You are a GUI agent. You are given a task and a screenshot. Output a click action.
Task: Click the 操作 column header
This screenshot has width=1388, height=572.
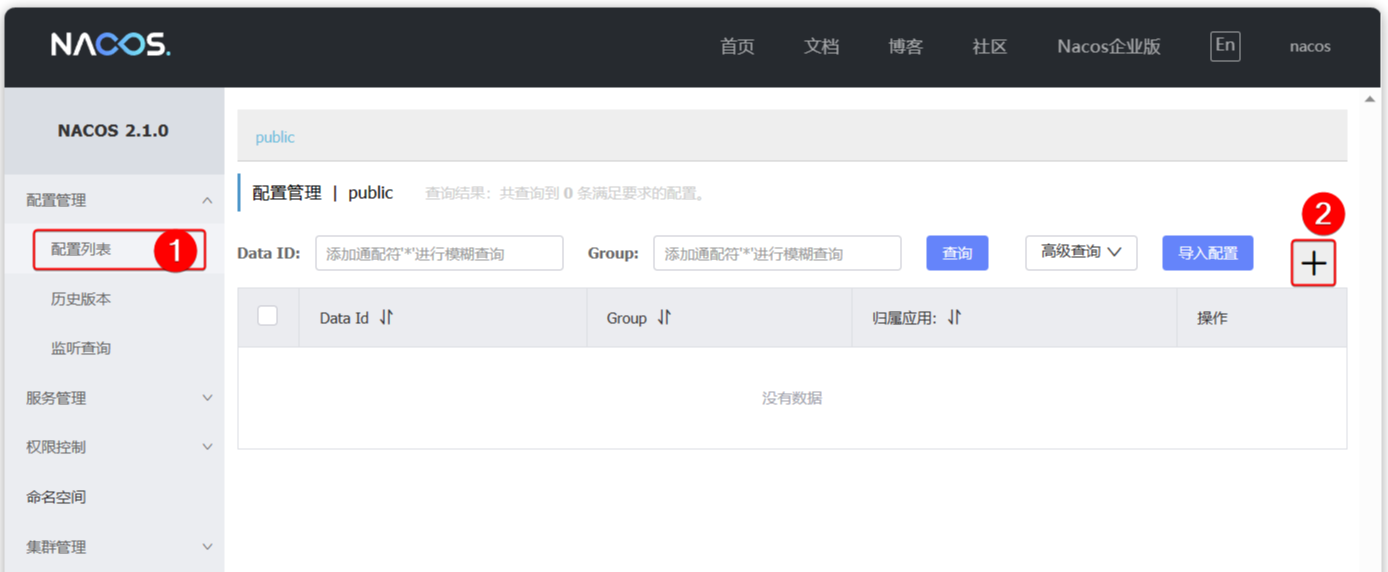click(1212, 318)
